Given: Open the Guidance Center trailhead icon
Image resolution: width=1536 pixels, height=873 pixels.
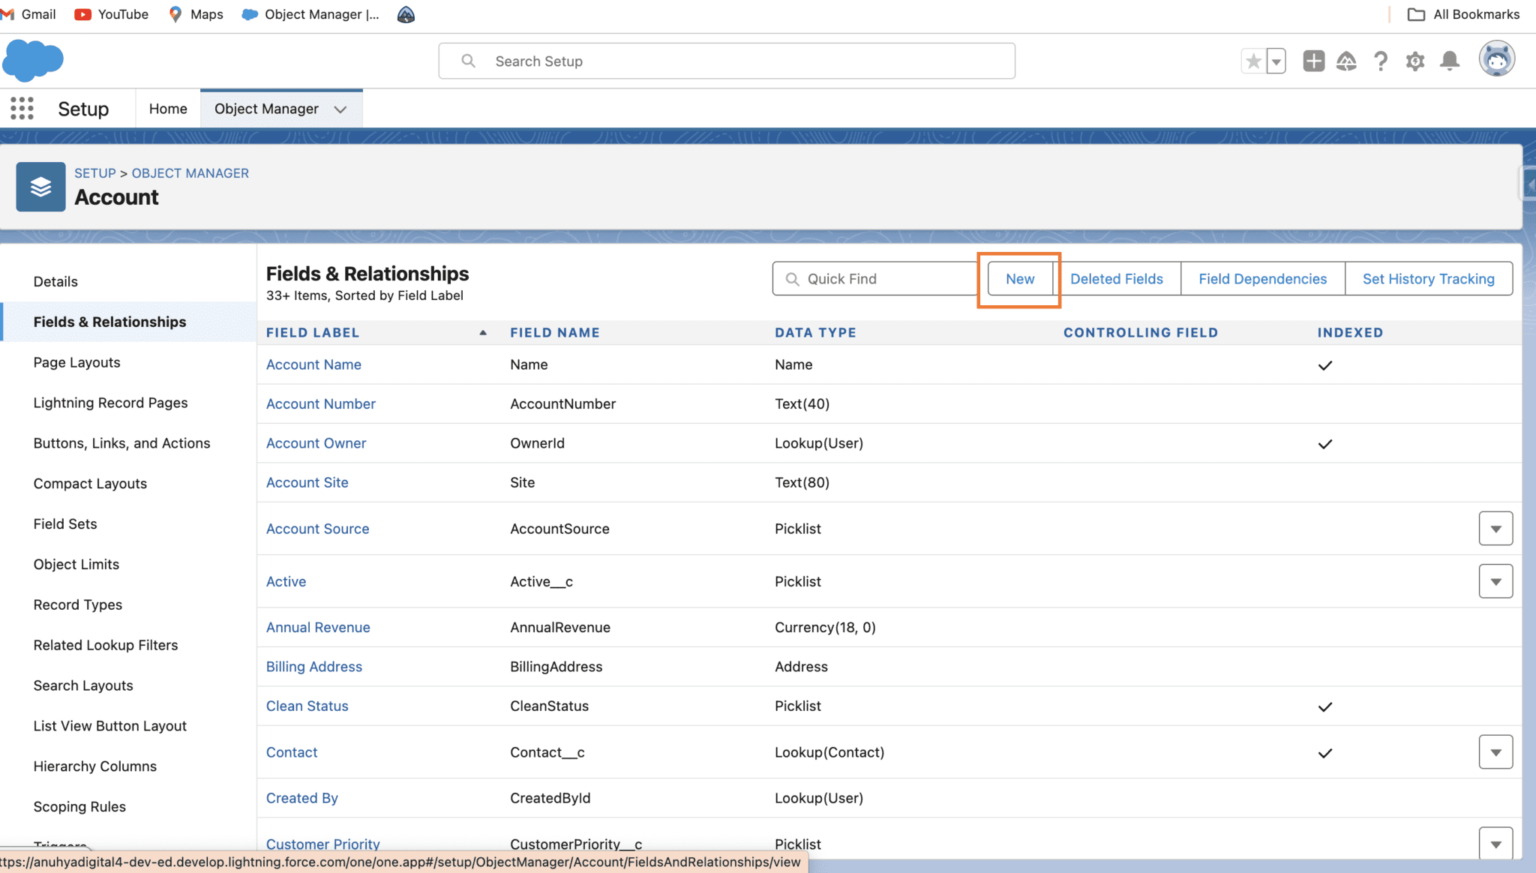Looking at the screenshot, I should pyautogui.click(x=1347, y=61).
